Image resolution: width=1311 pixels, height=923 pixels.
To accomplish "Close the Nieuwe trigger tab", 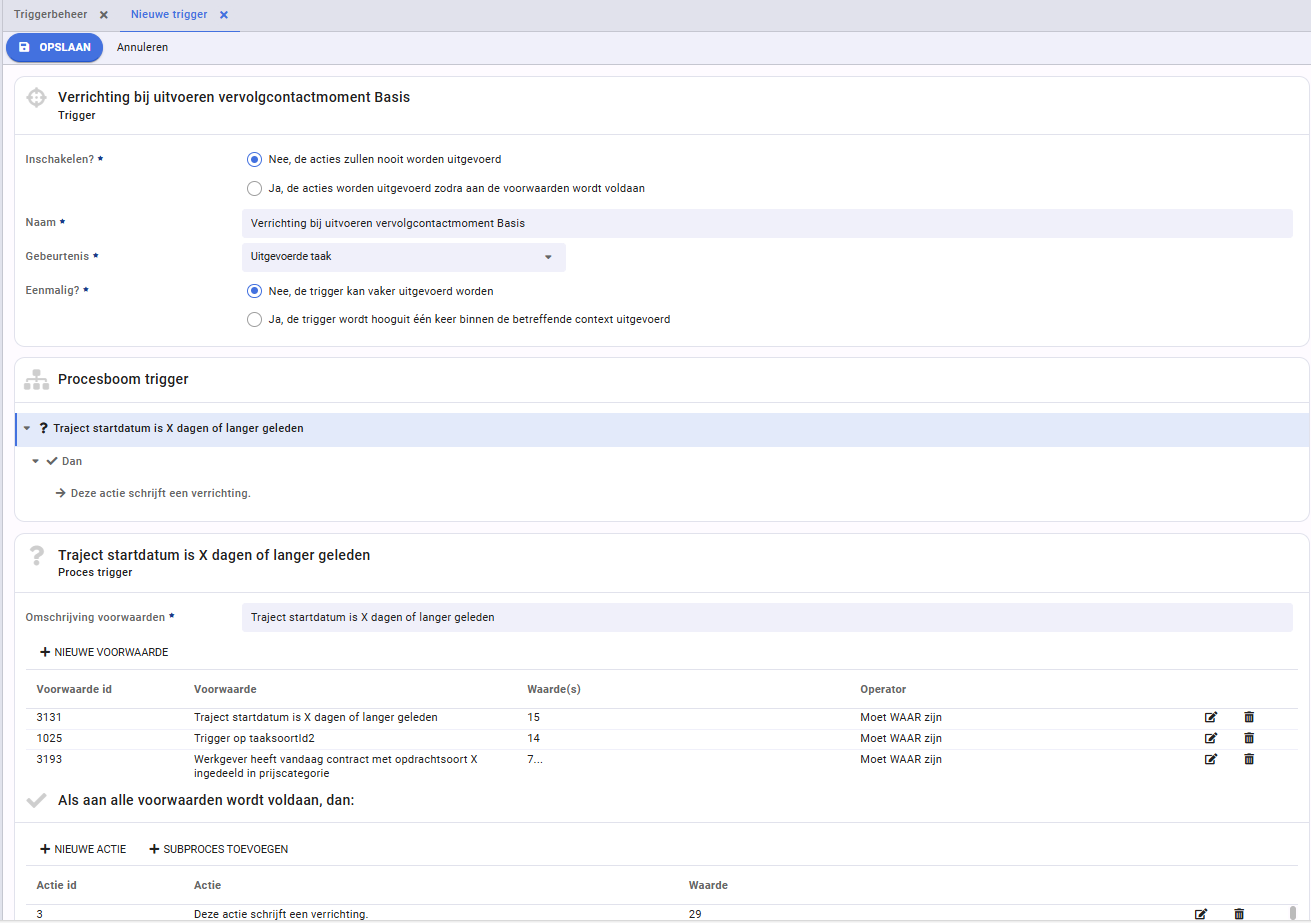I will click(224, 15).
